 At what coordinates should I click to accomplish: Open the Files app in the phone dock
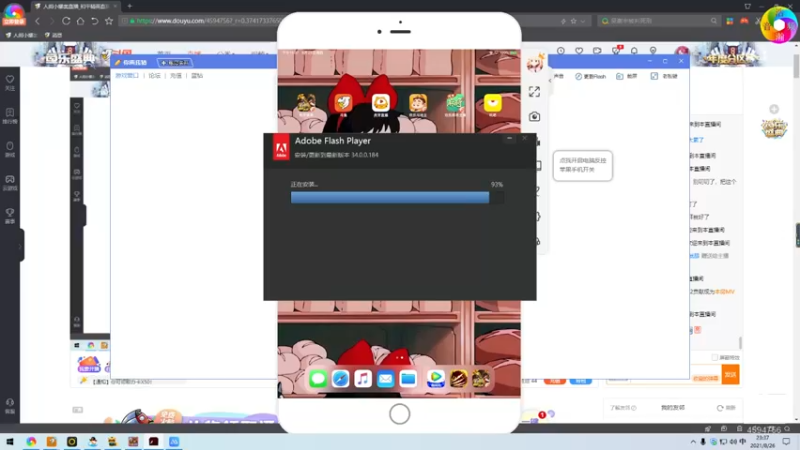(x=408, y=379)
